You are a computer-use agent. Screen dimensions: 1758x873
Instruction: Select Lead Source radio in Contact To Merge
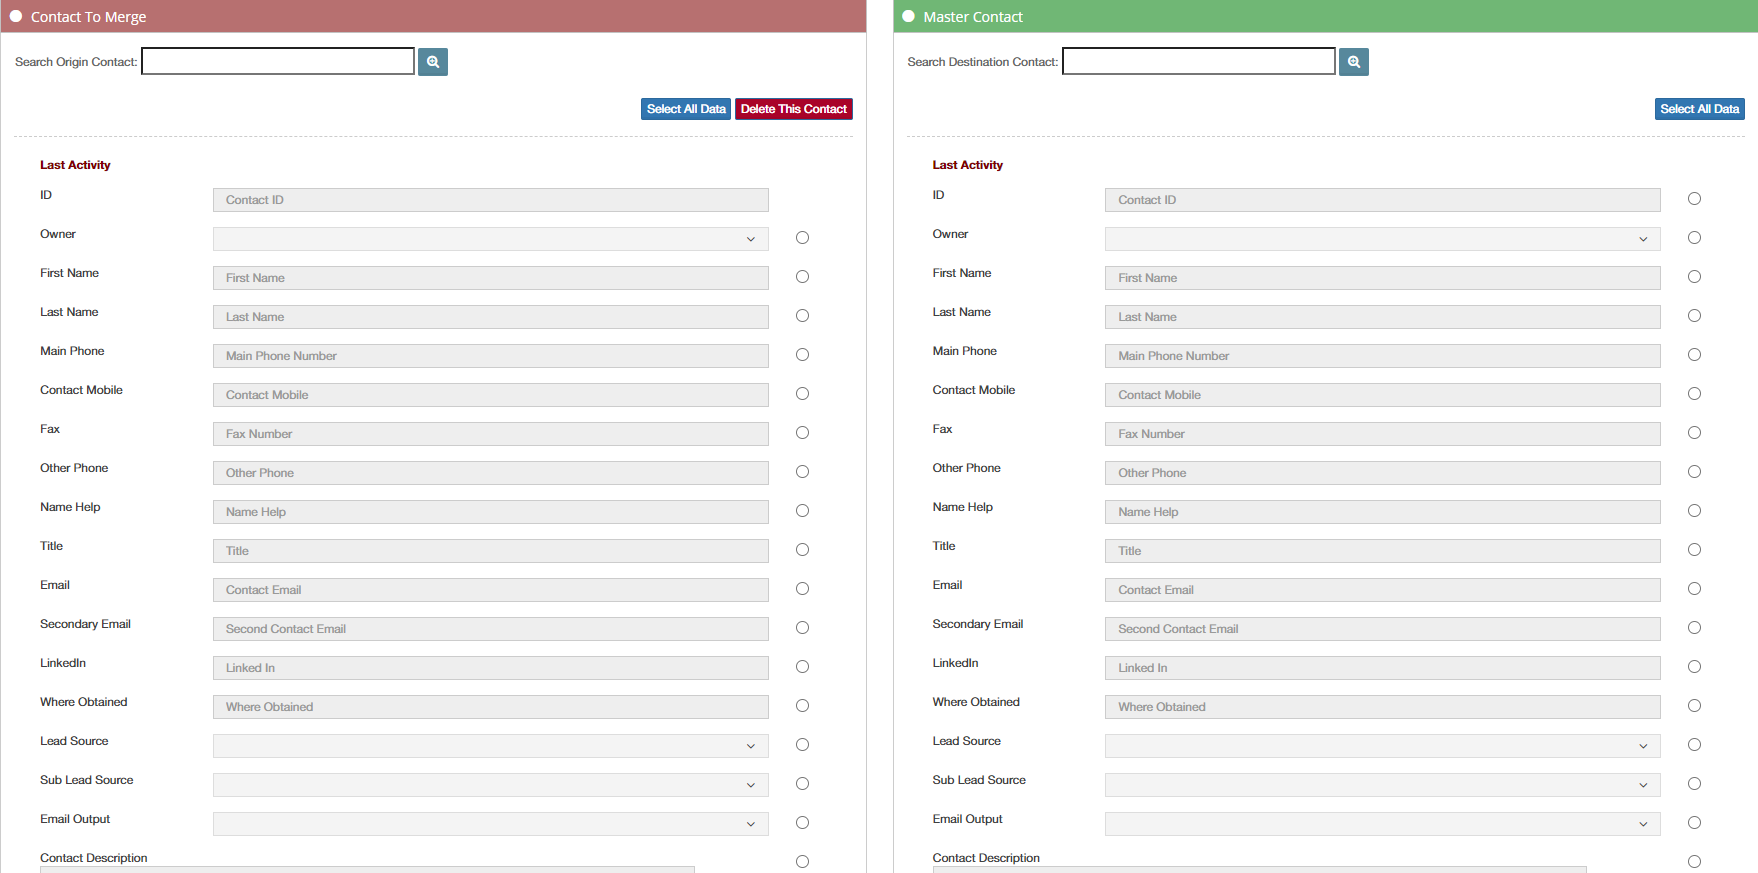[x=802, y=745]
